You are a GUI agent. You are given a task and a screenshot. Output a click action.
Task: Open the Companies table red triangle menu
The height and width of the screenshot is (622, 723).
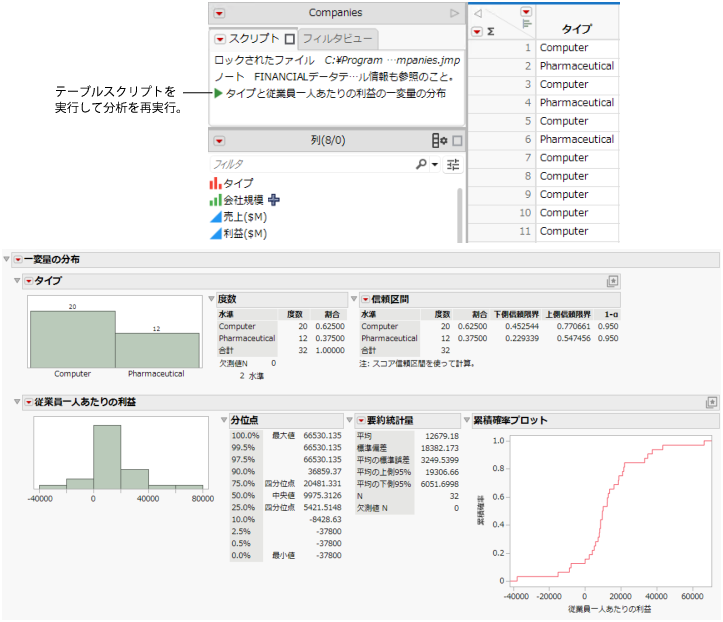click(x=219, y=13)
